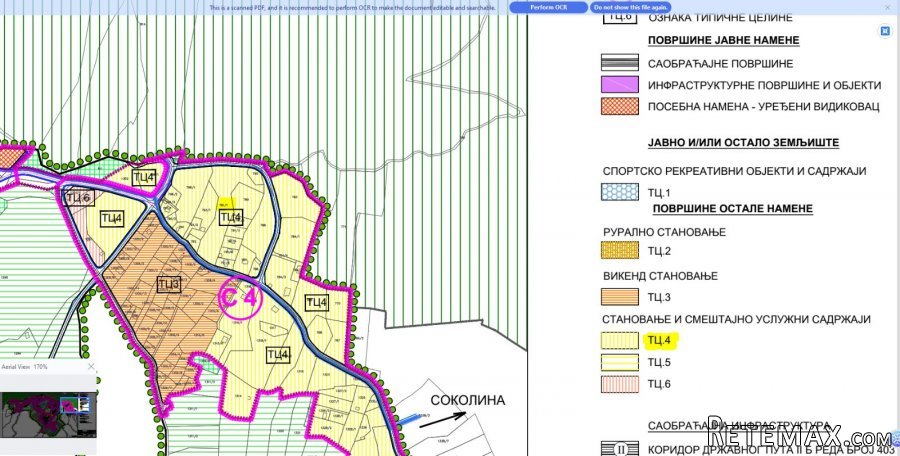Click the blue dotted ТЦ.1 legend swatch

pyautogui.click(x=619, y=192)
